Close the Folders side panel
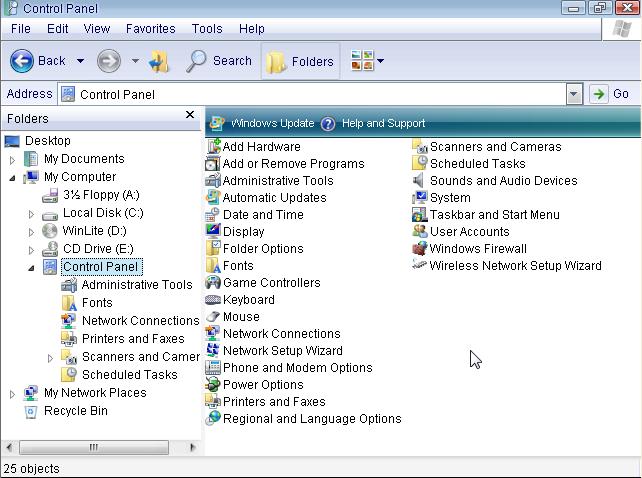The height and width of the screenshot is (478, 642). point(190,116)
